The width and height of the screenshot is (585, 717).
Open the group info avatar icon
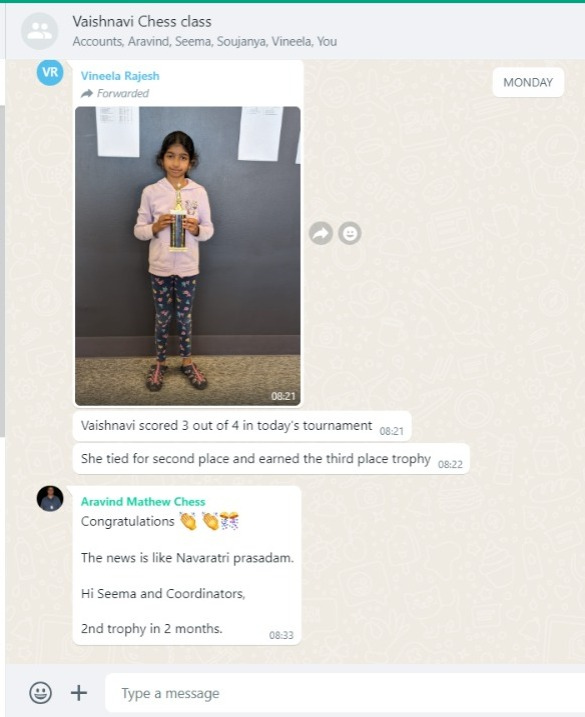(x=39, y=31)
